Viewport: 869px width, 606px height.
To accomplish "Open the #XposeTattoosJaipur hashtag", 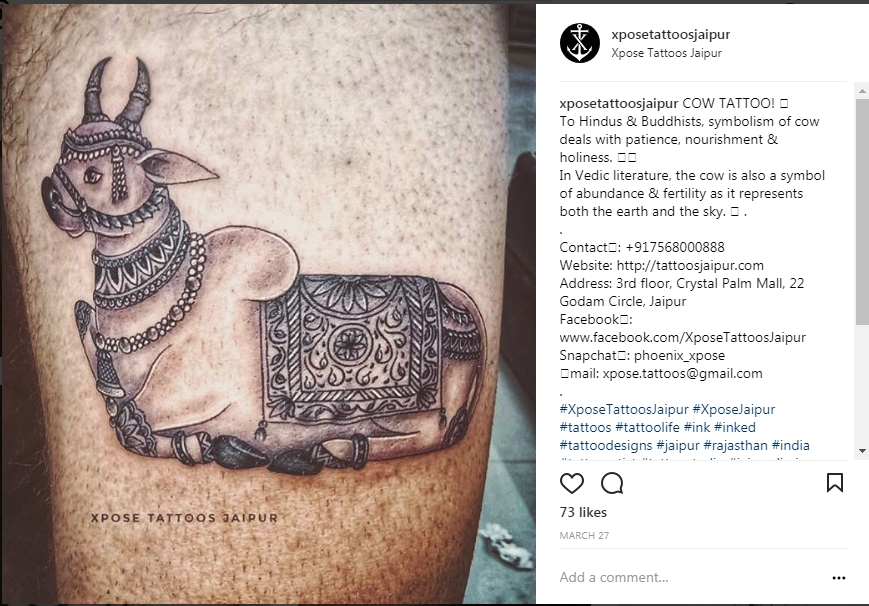I will pos(624,410).
